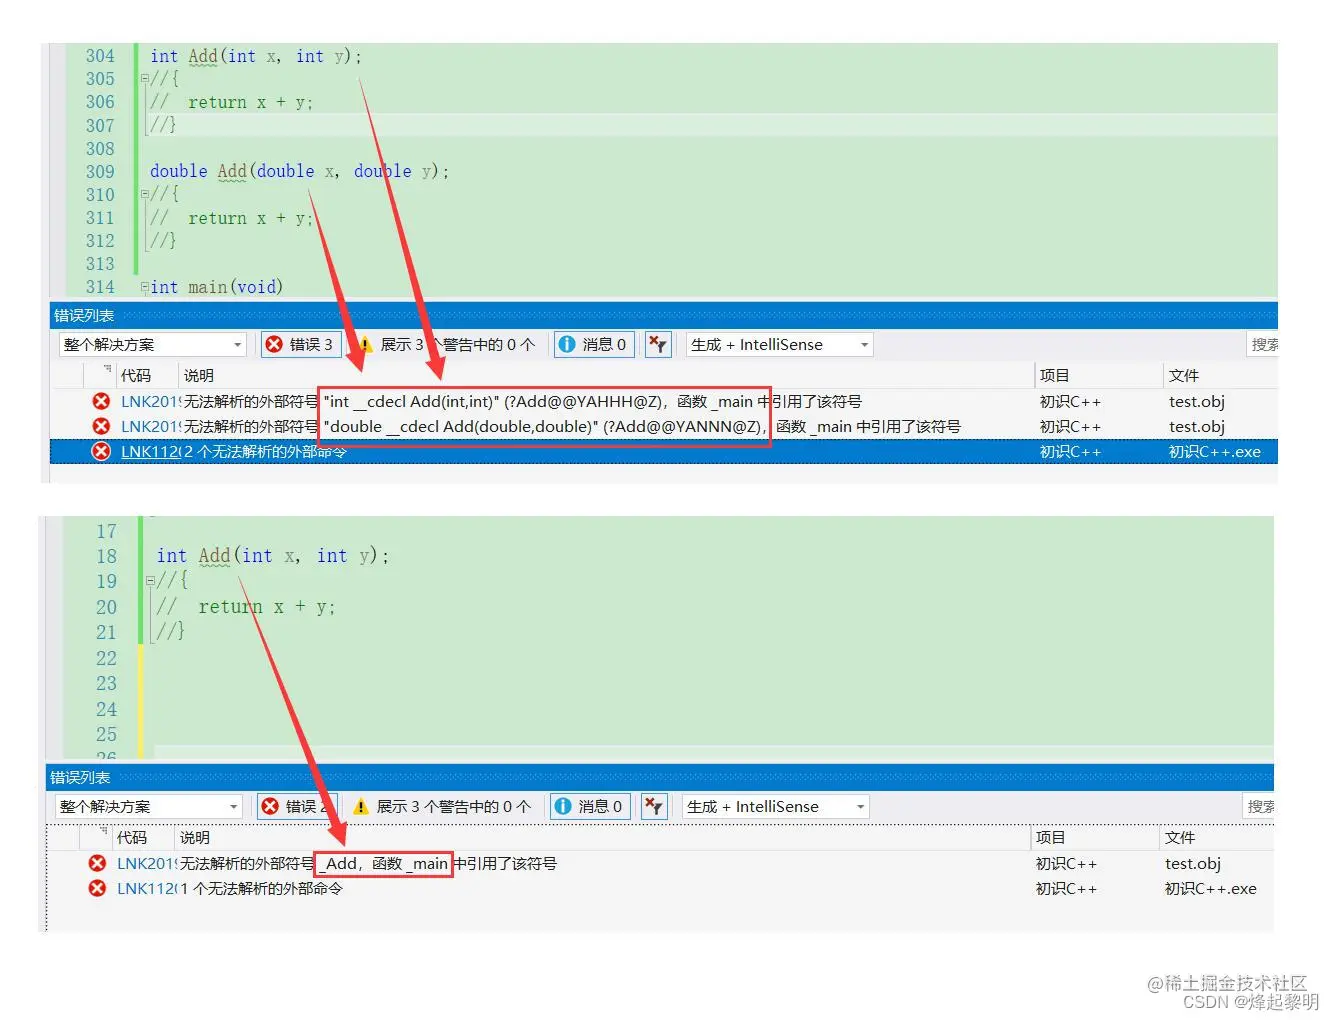Click '初识C++' project cell in the '_Add' error row
The width and height of the screenshot is (1334, 1020).
pos(1066,863)
